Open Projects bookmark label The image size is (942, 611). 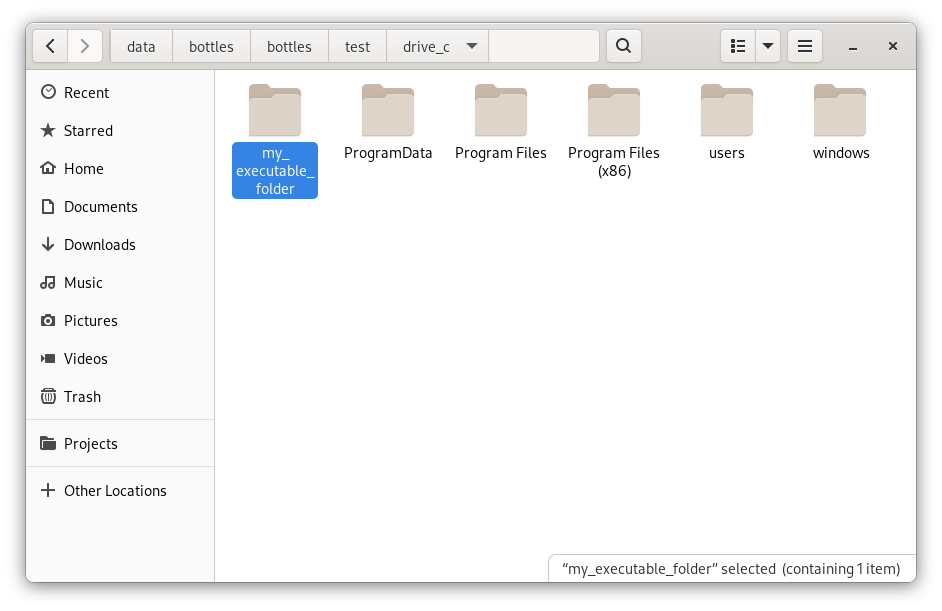[x=91, y=444]
